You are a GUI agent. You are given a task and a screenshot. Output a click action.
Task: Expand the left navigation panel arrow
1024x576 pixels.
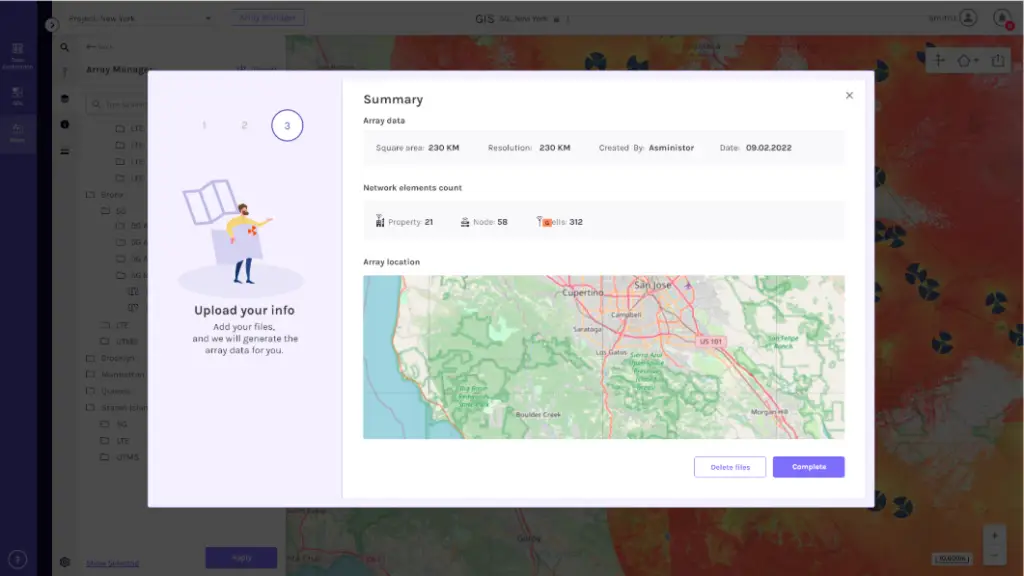(52, 24)
